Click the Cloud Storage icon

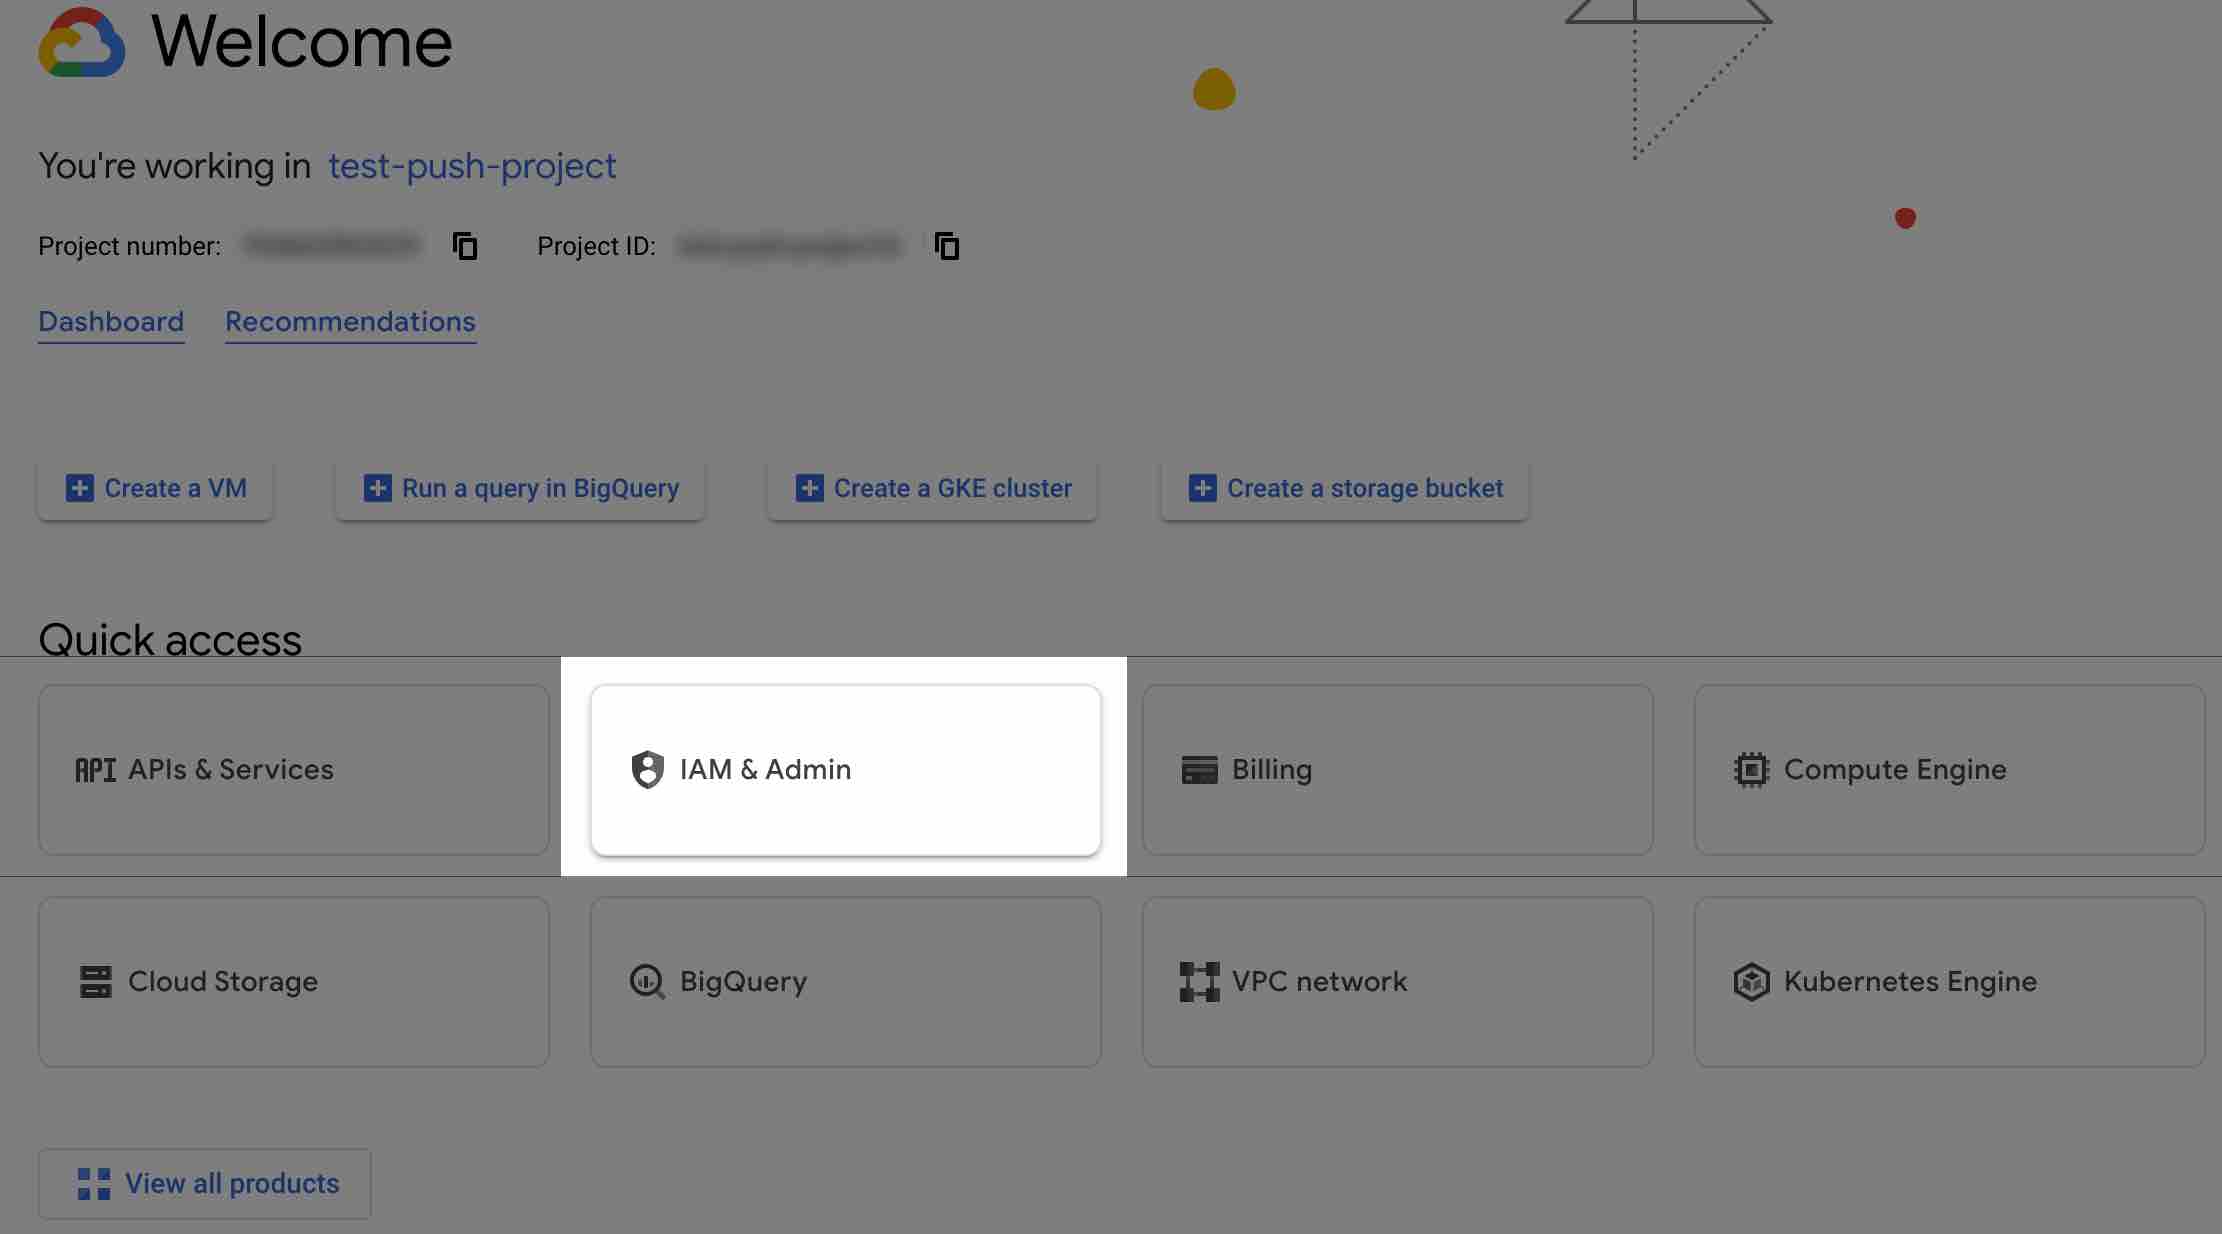pyautogui.click(x=94, y=980)
